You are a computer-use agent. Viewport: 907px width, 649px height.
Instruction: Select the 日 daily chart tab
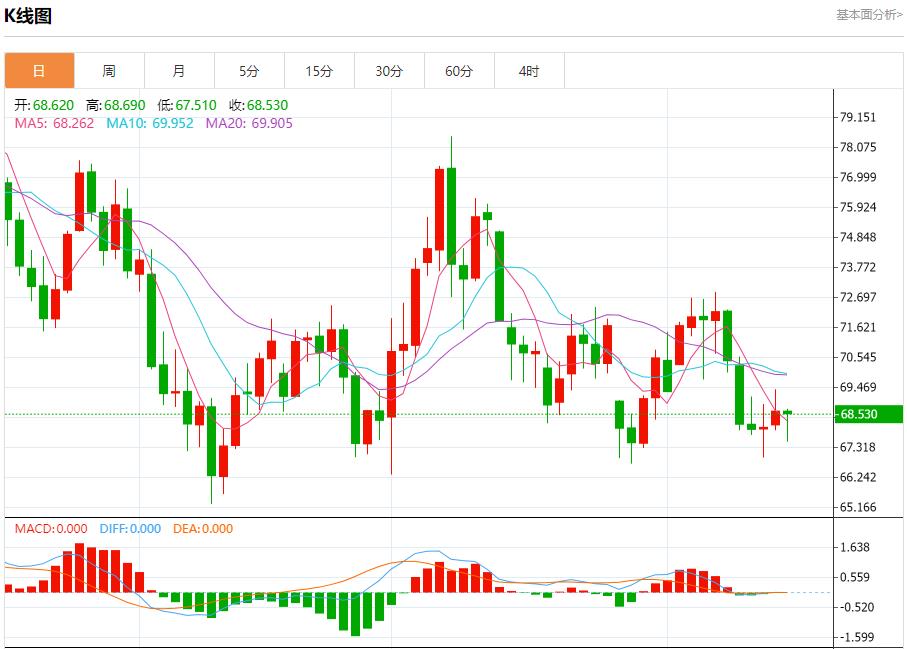pyautogui.click(x=39, y=71)
